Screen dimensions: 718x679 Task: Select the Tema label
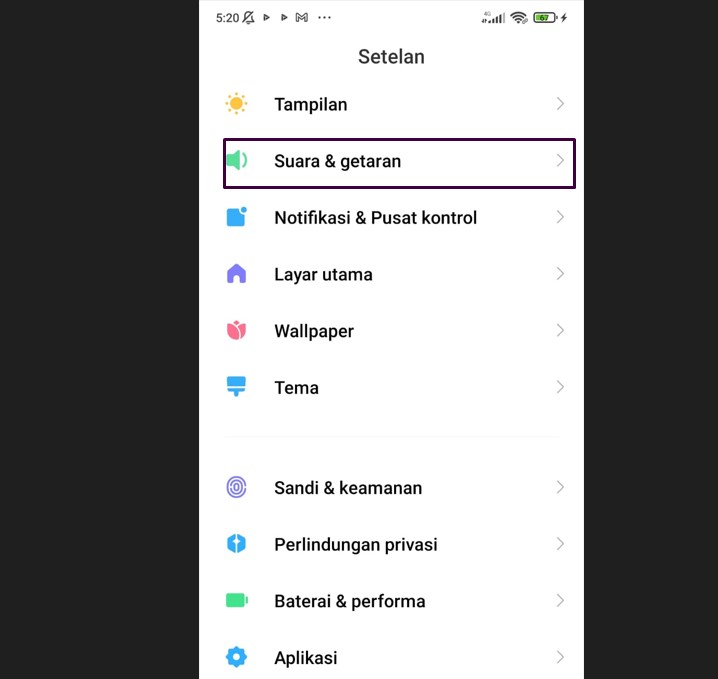(x=296, y=388)
